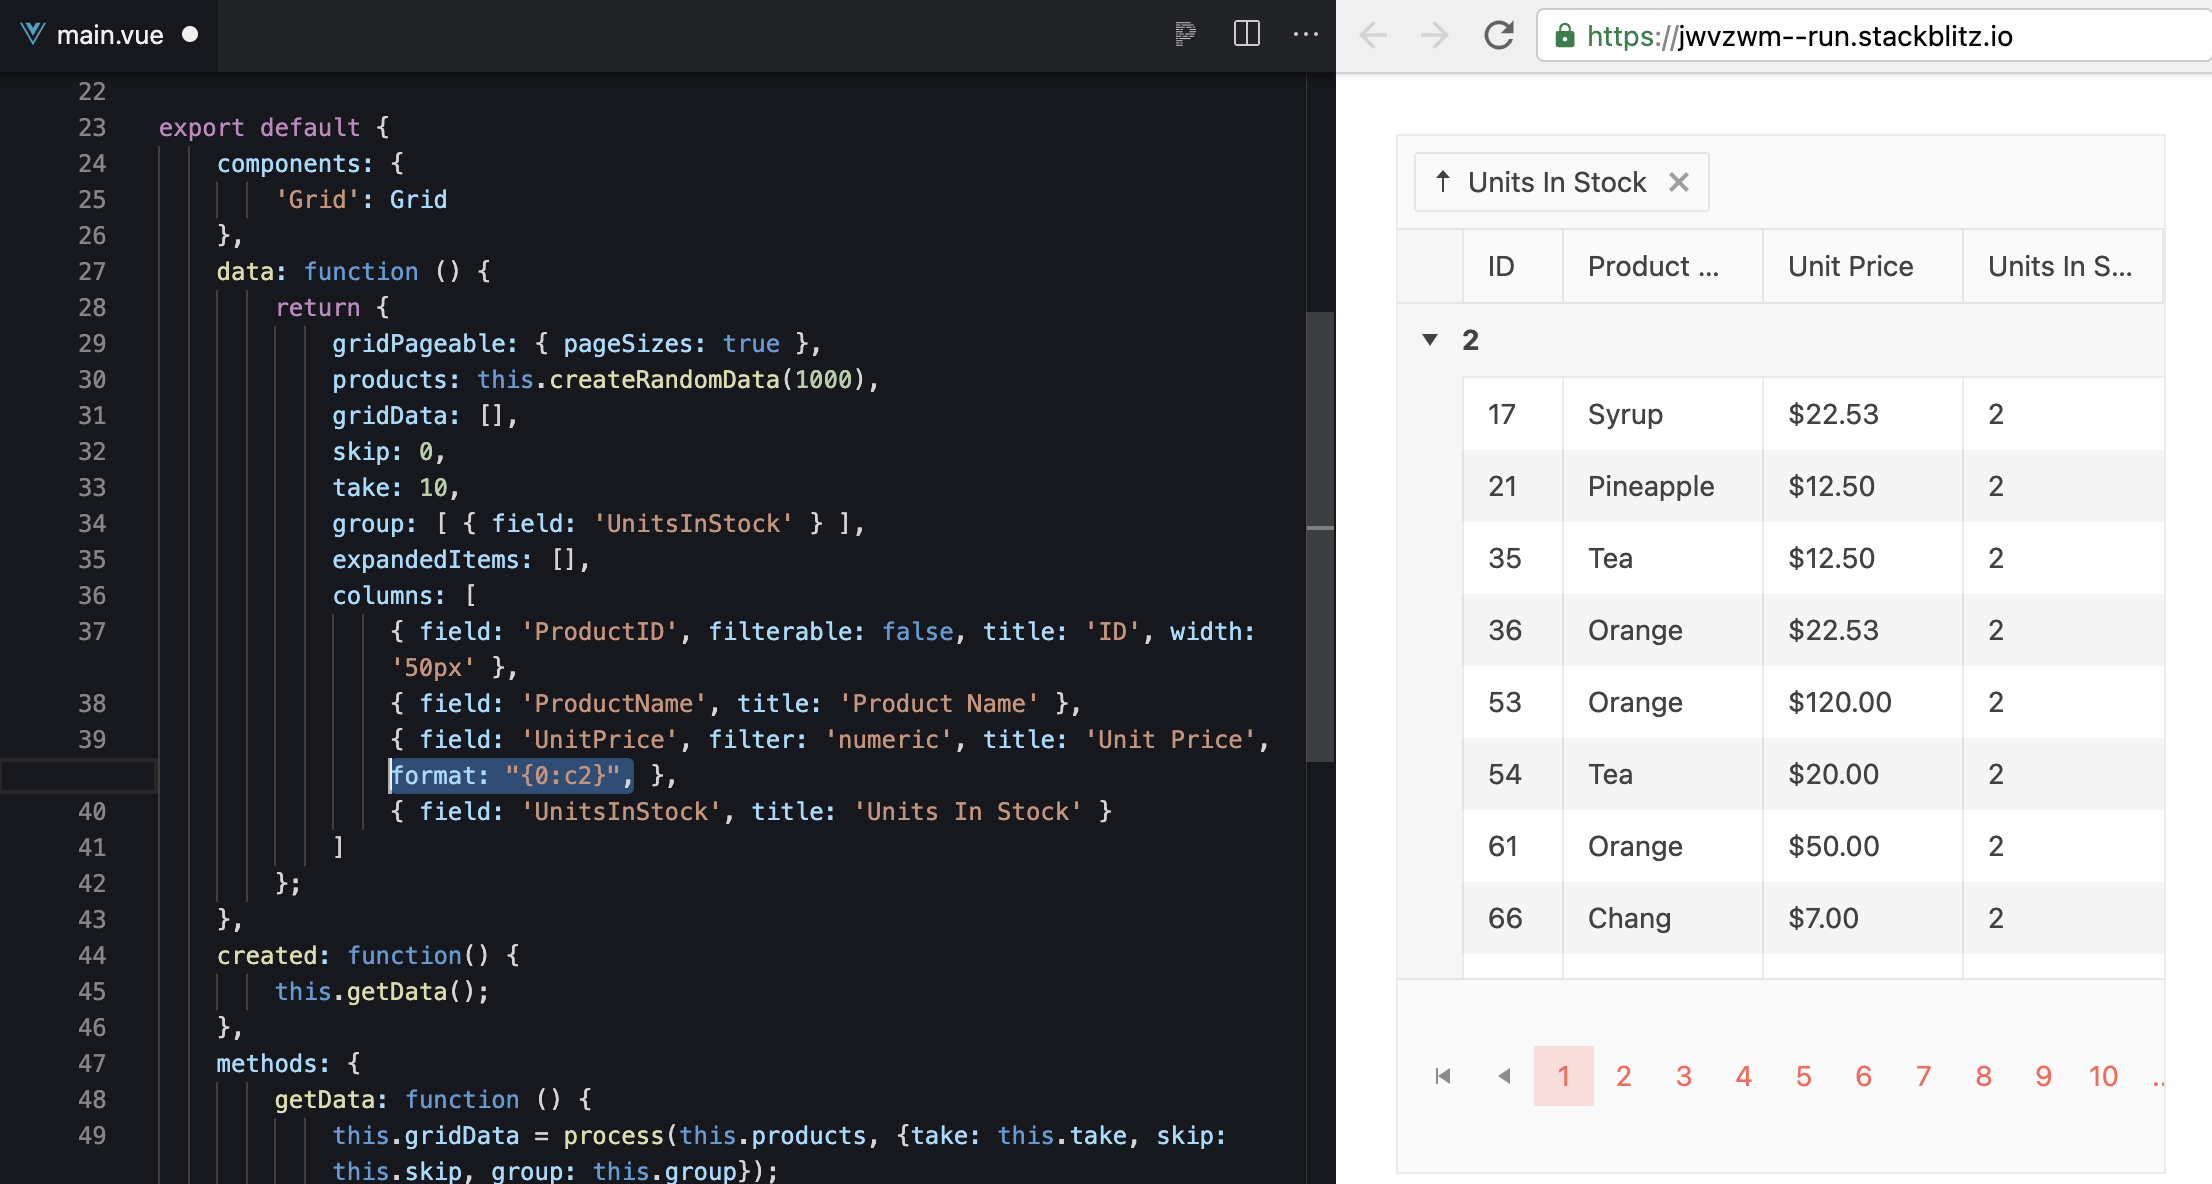Go to first page pager arrow
This screenshot has width=2212, height=1184.
pos(1443,1076)
